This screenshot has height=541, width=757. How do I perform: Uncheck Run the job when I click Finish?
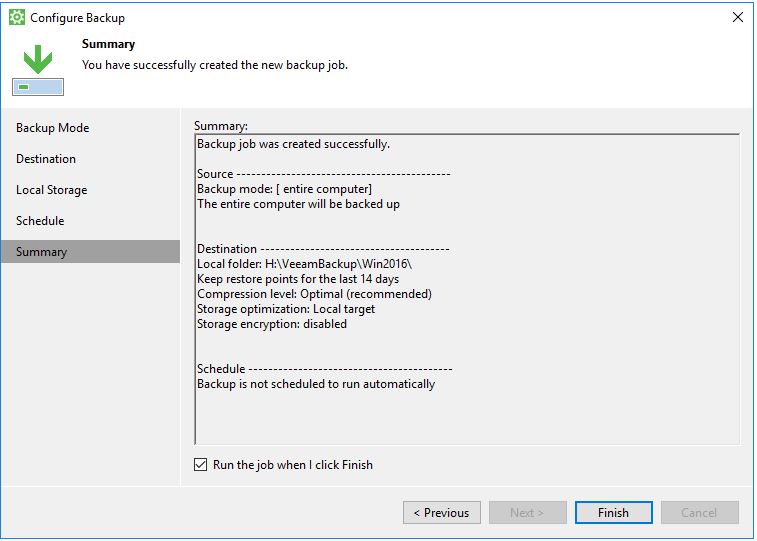pos(200,465)
